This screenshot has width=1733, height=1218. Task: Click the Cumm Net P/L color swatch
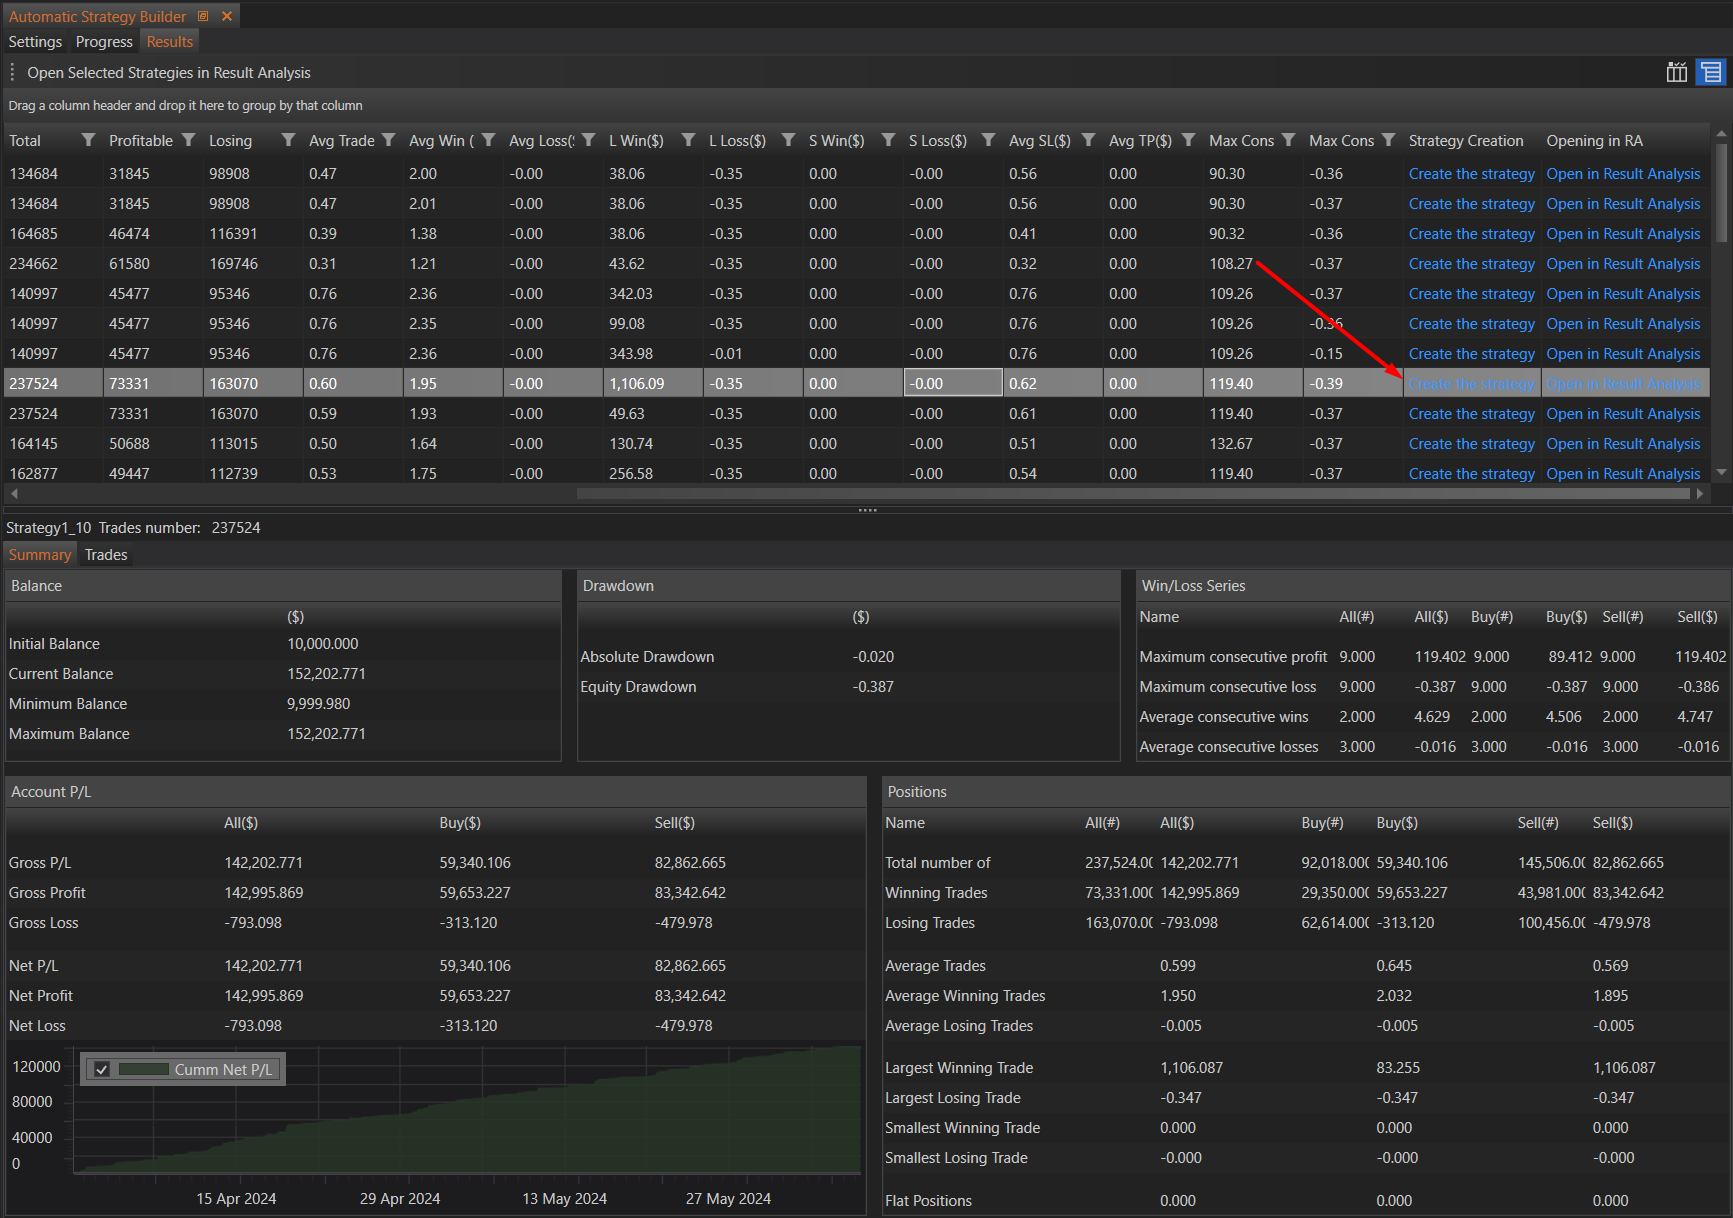pyautogui.click(x=144, y=1069)
